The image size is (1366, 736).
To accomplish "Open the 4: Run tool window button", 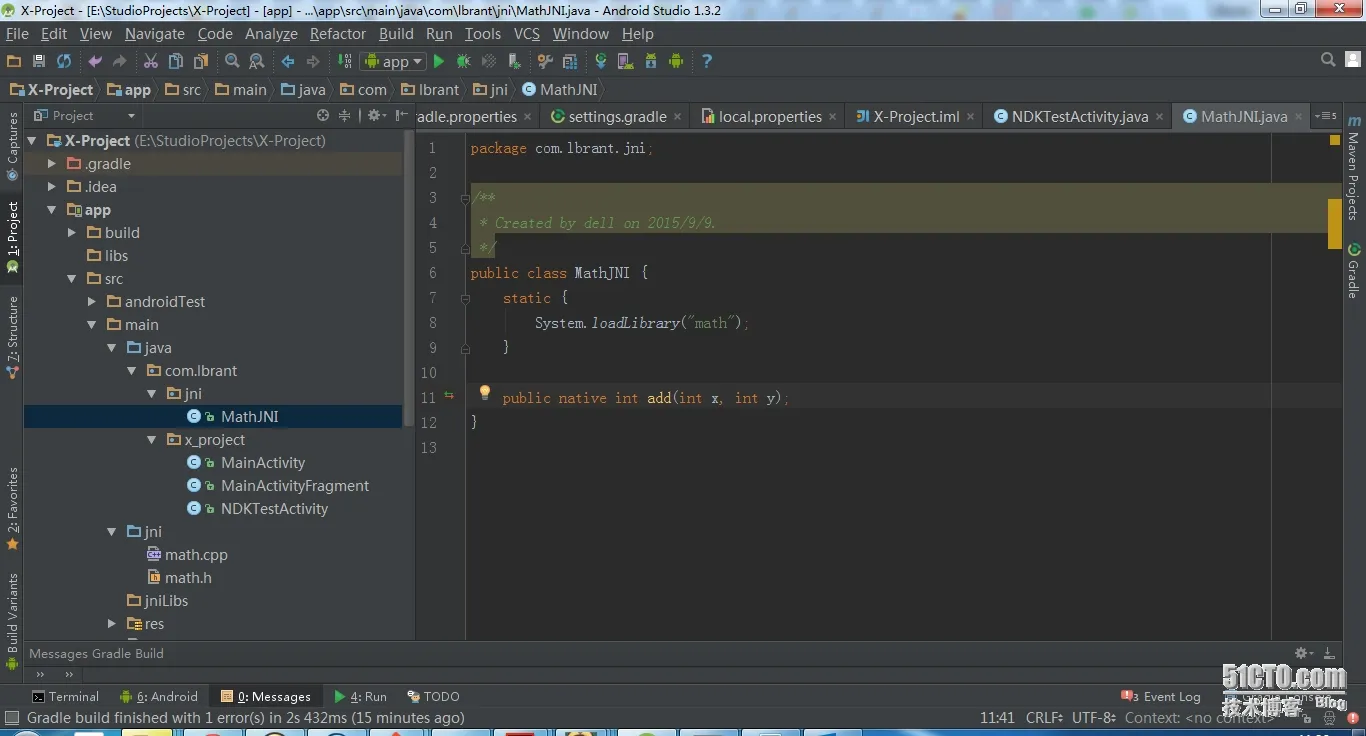I will tap(360, 697).
